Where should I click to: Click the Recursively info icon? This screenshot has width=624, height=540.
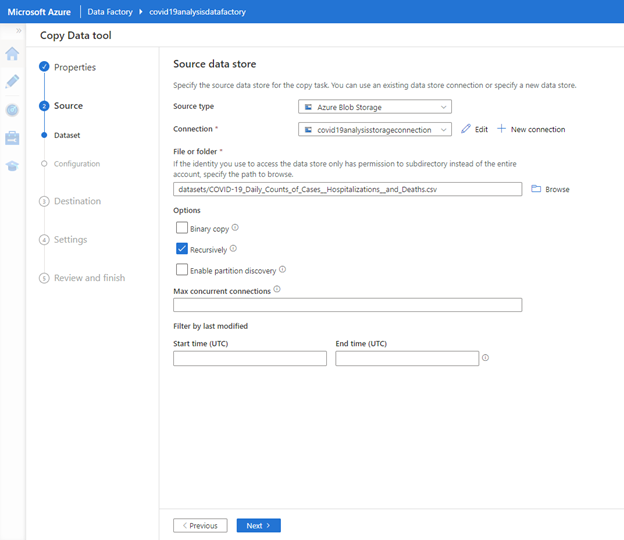[x=233, y=248]
